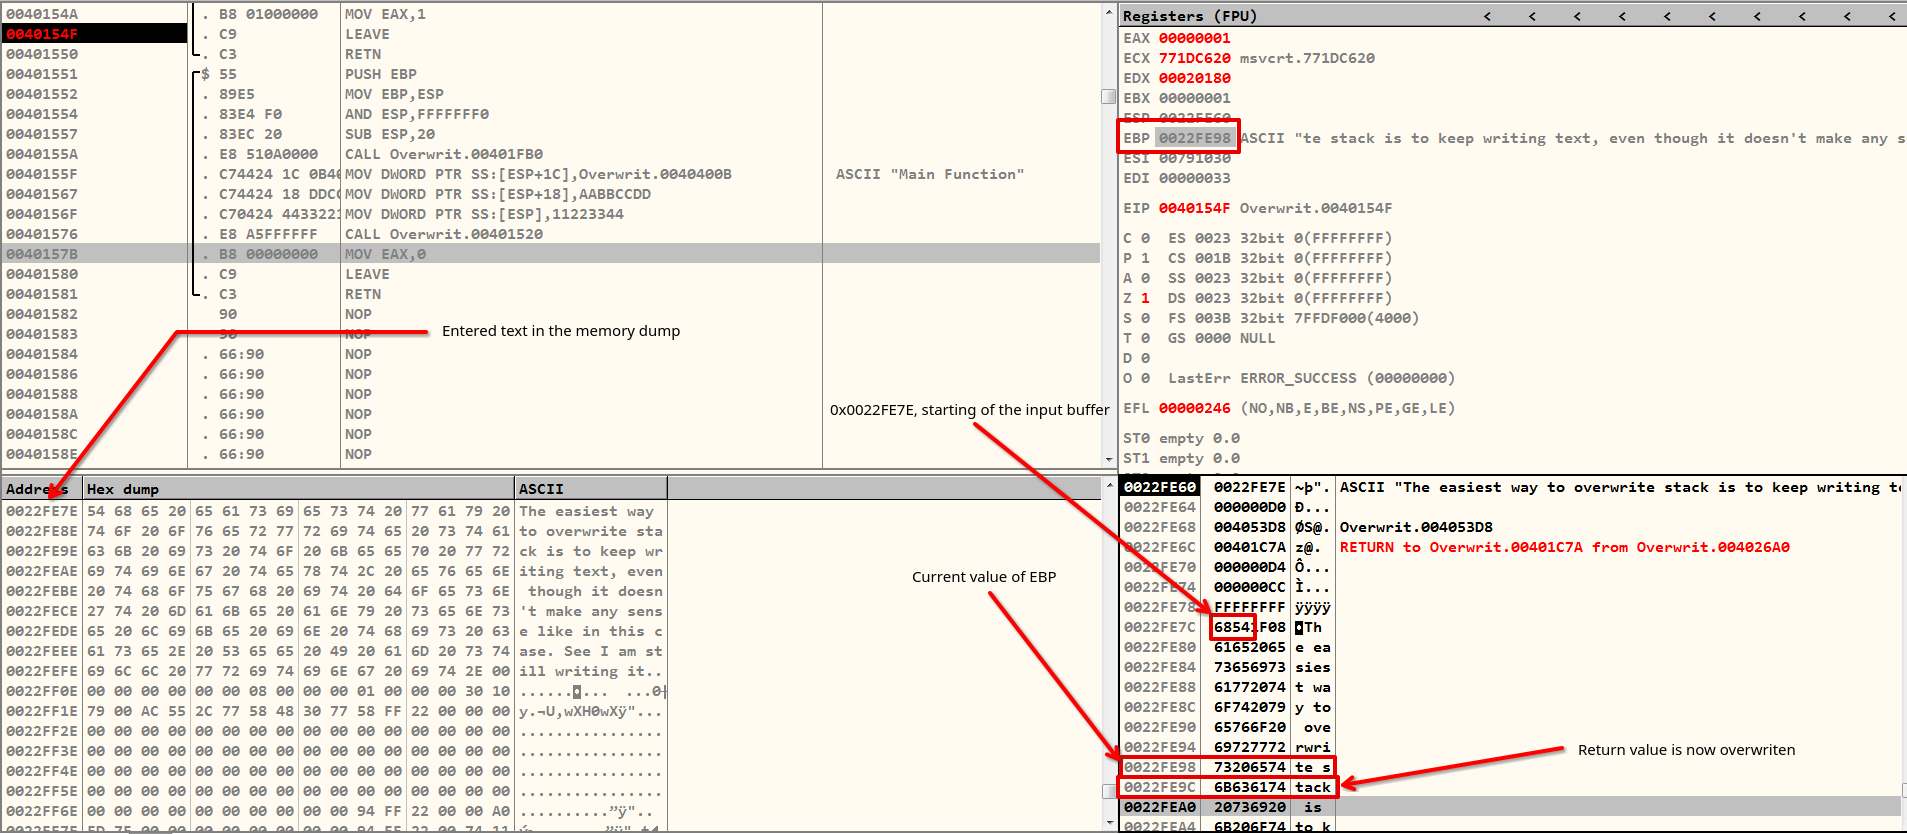This screenshot has height=834, width=1907.
Task: Select stack row at address 0022FE78
Action: pos(1511,607)
